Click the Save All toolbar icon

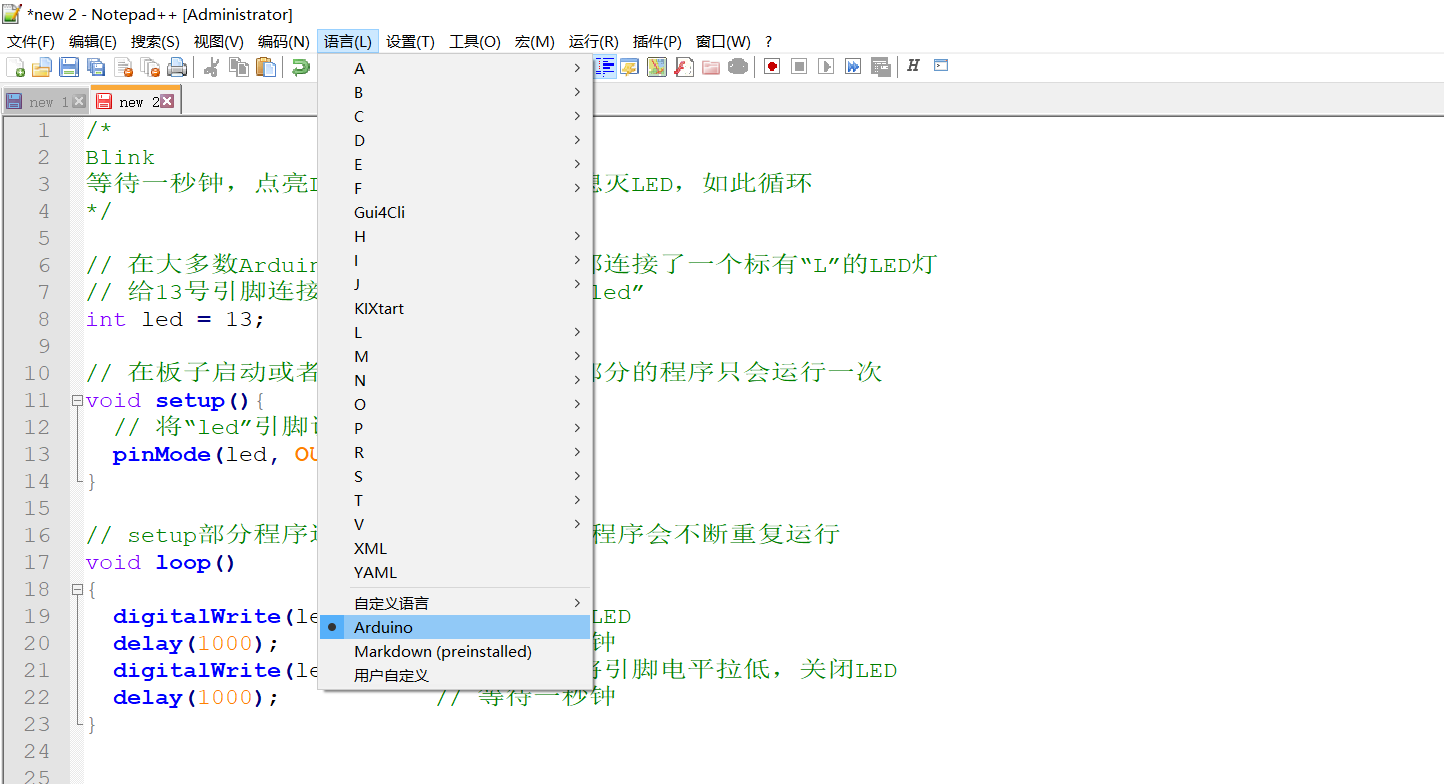pos(96,67)
